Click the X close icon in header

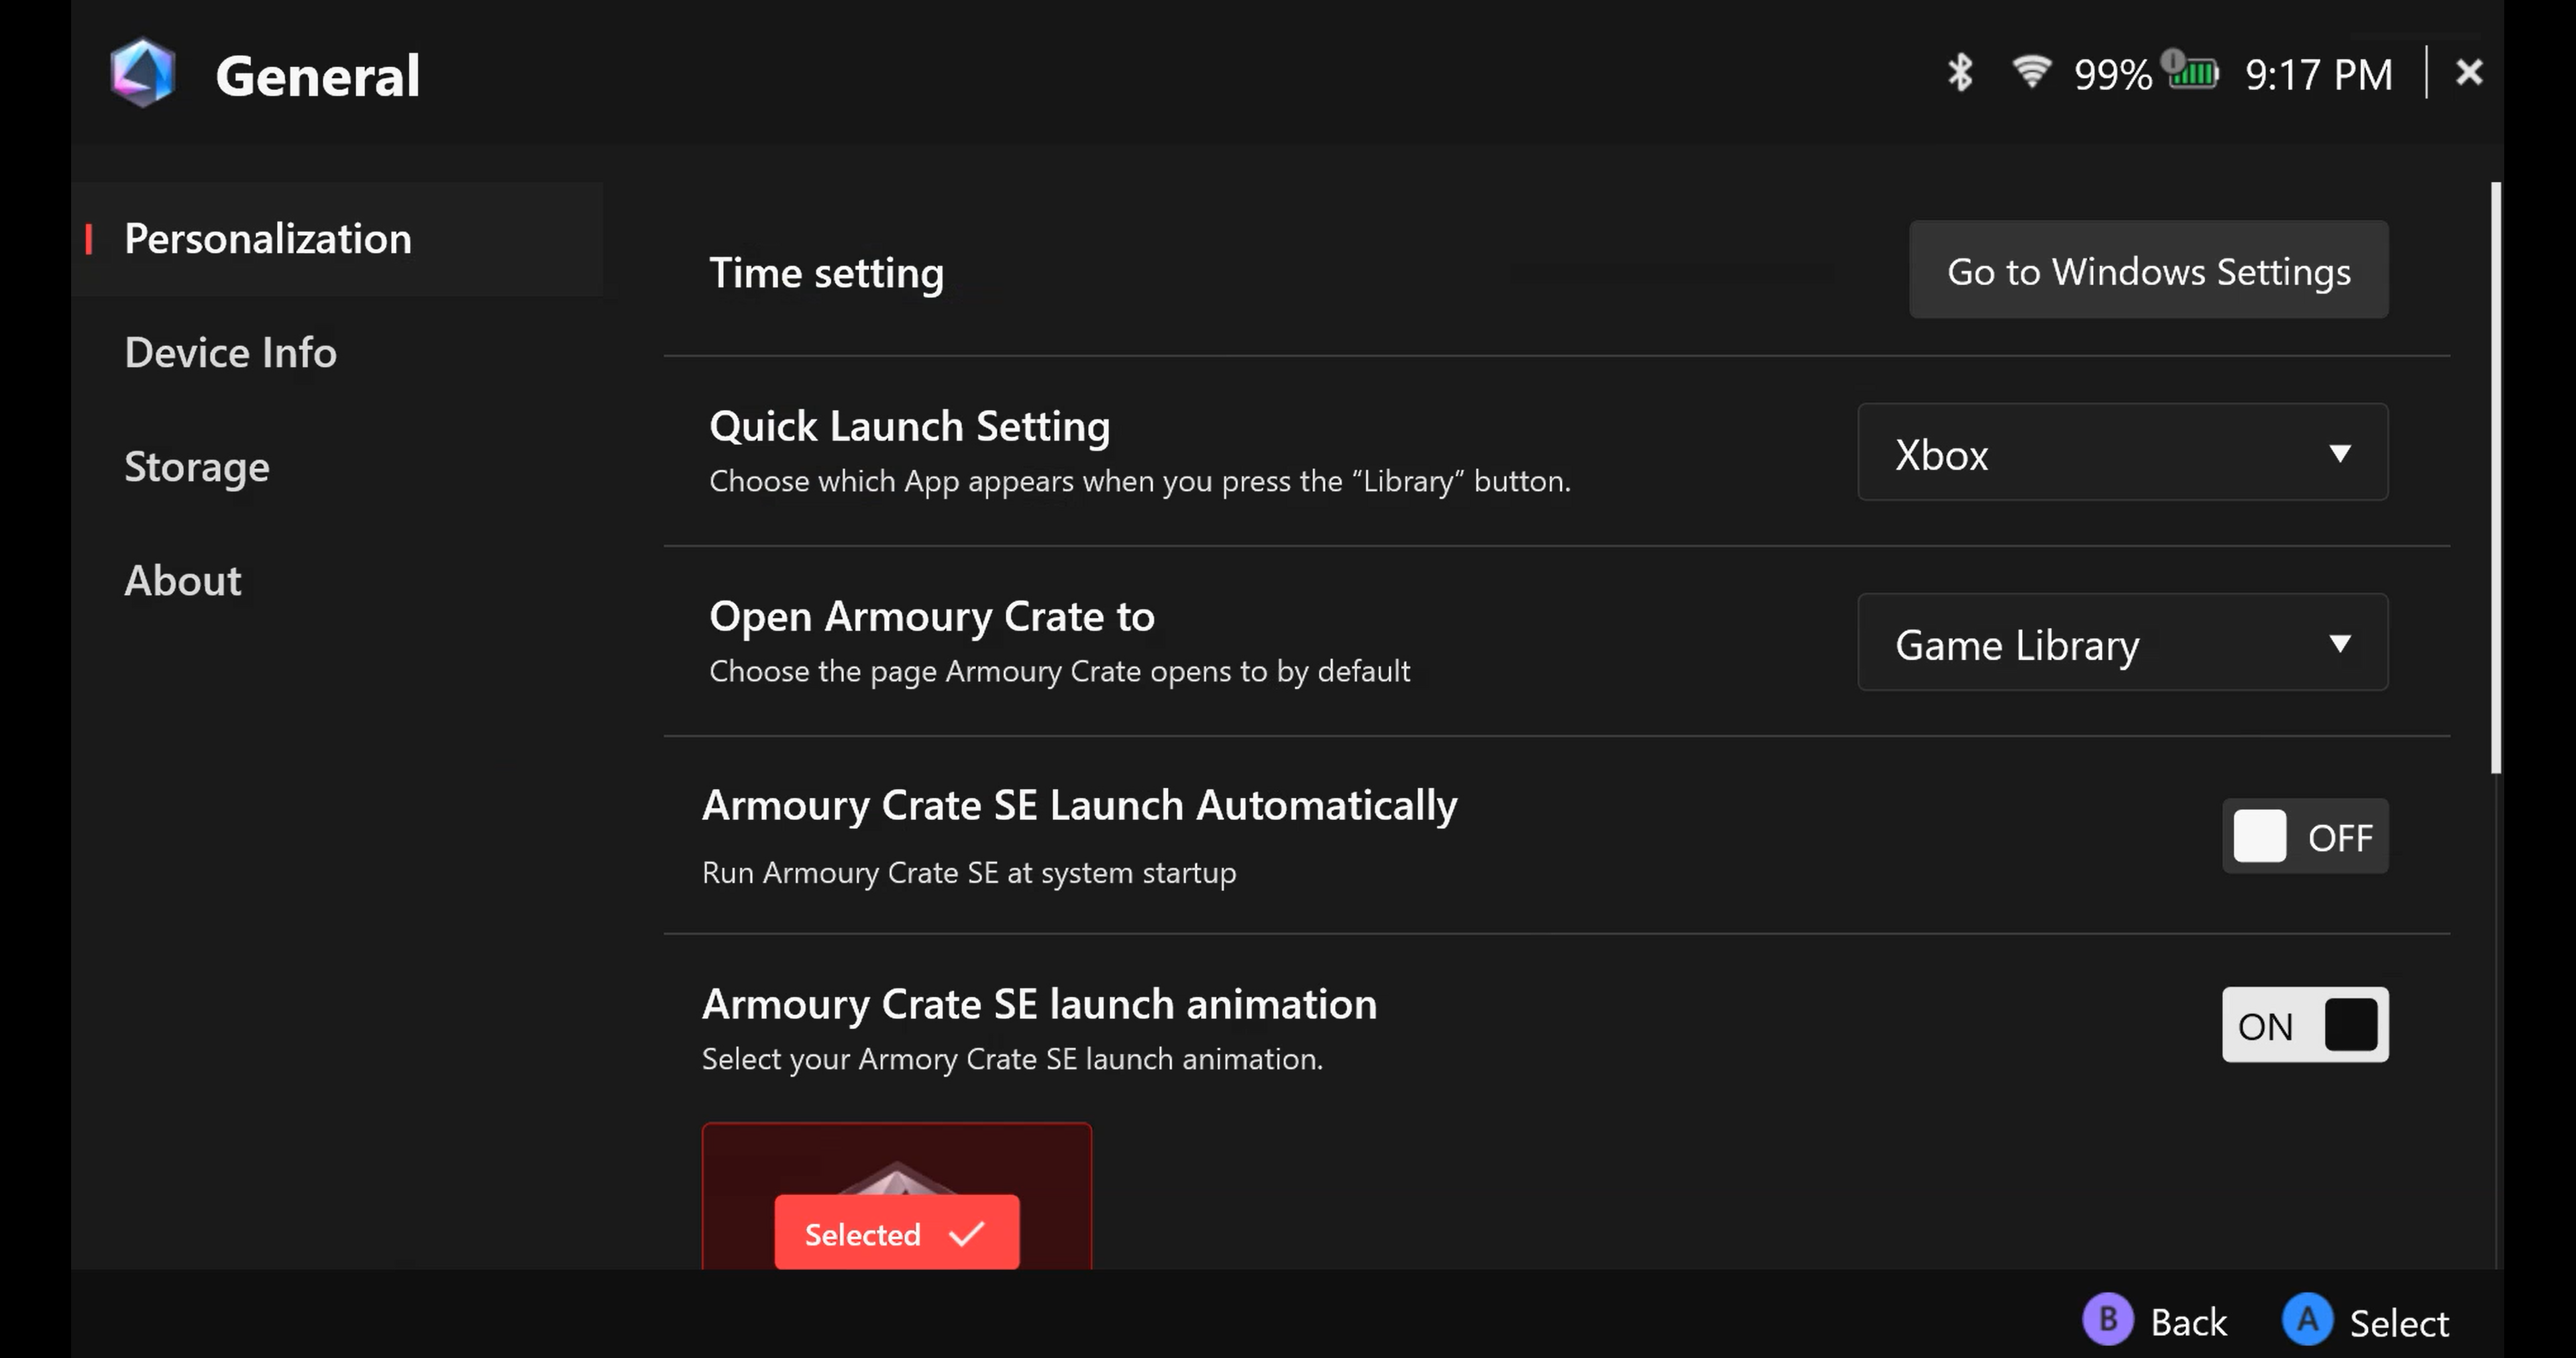(2468, 72)
